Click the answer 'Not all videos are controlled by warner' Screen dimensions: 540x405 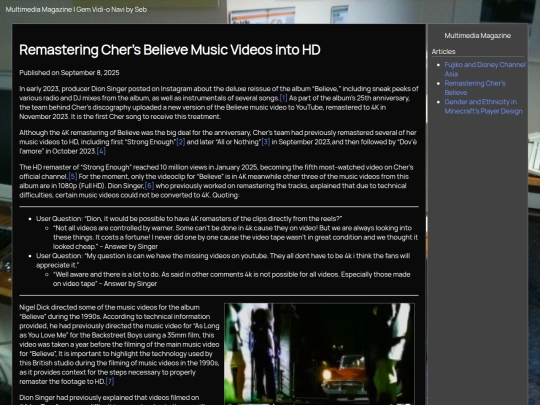point(236,237)
